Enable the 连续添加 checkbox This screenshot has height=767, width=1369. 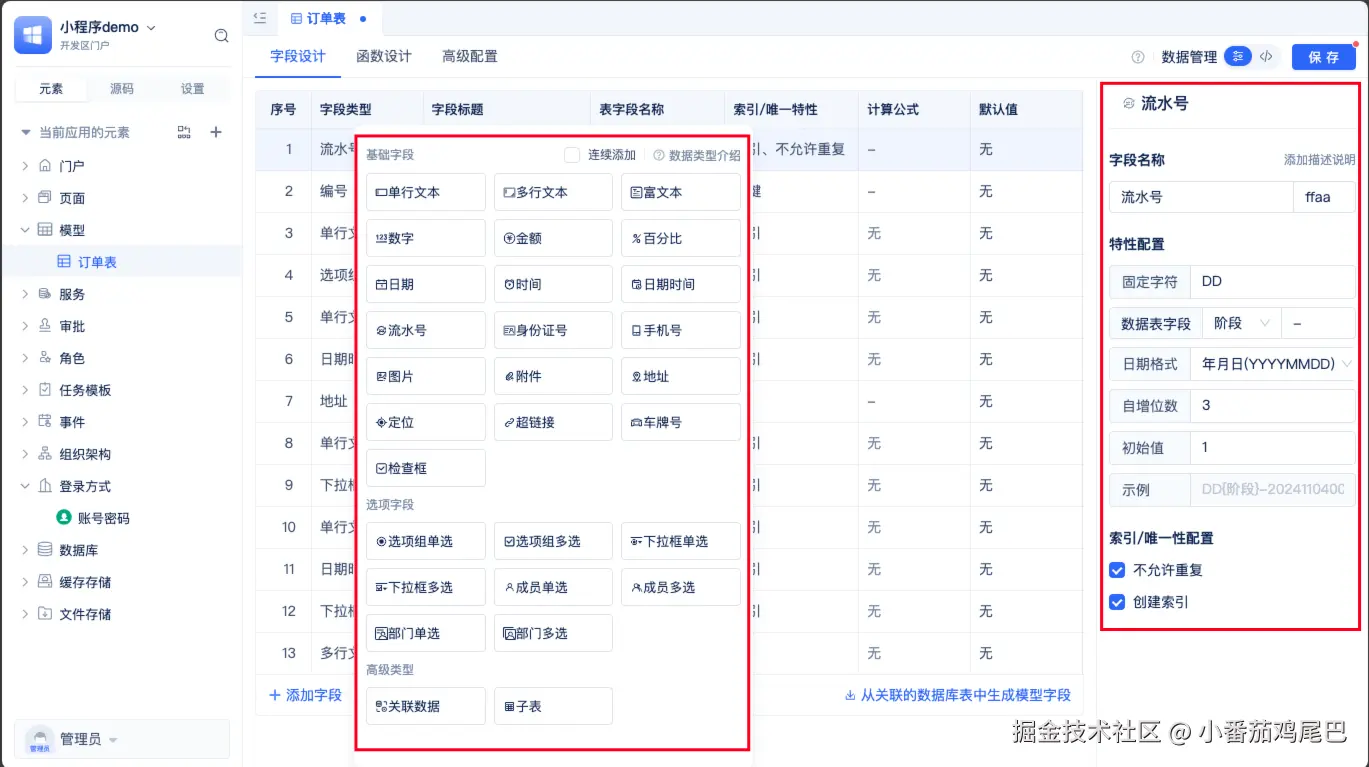pos(572,155)
